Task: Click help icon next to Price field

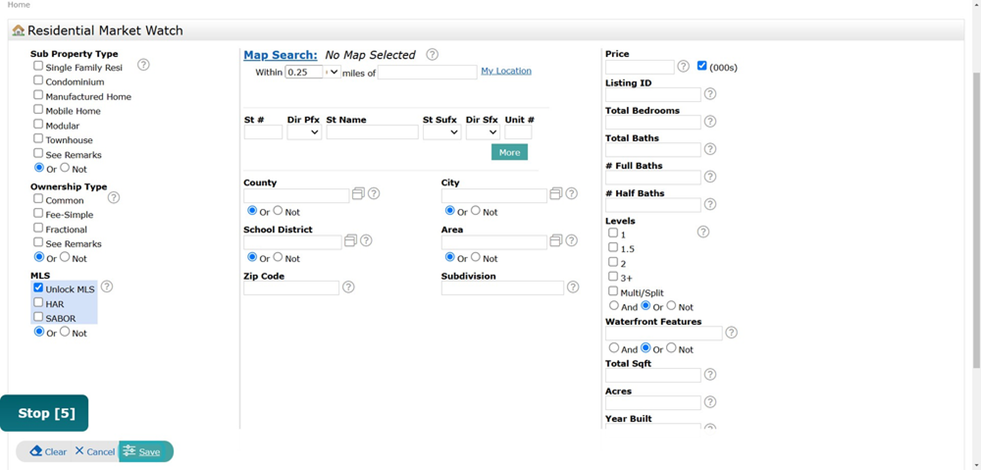Action: 683,66
